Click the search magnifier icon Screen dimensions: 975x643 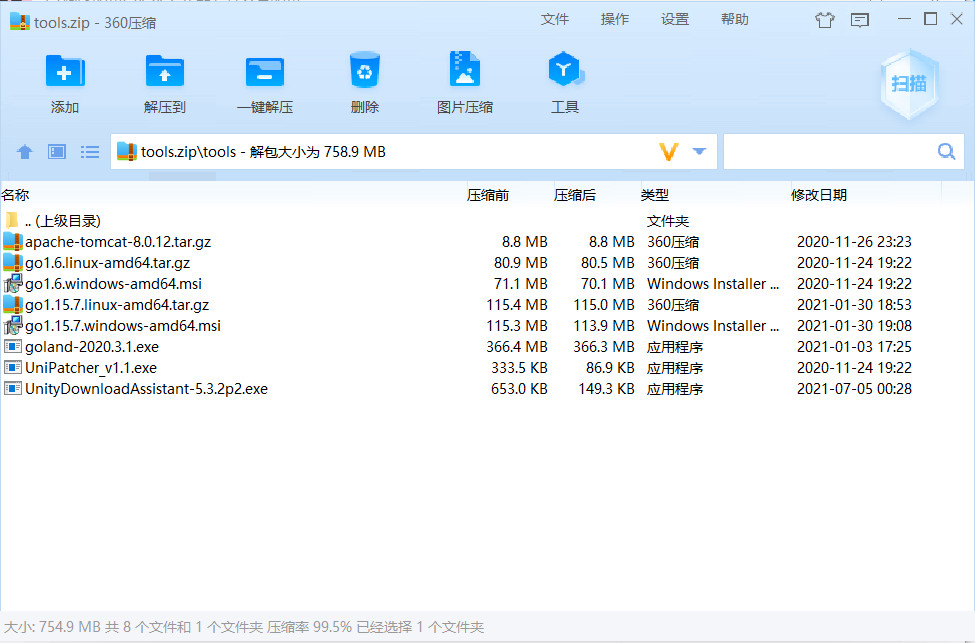coord(946,151)
